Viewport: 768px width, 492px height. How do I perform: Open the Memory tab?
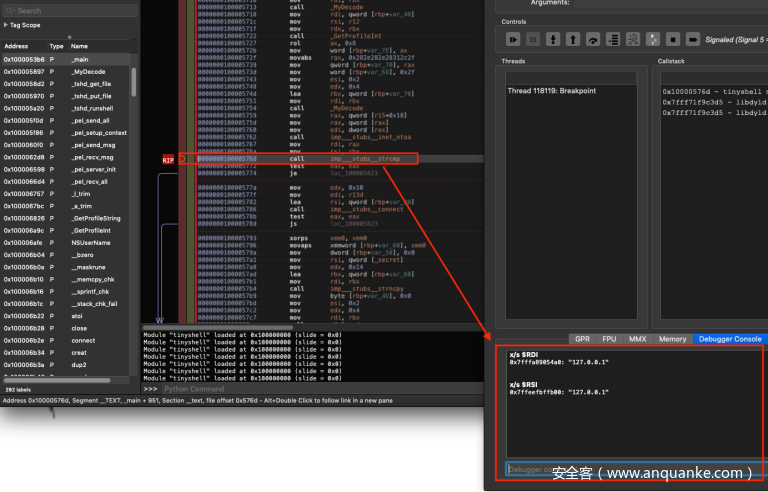672,339
